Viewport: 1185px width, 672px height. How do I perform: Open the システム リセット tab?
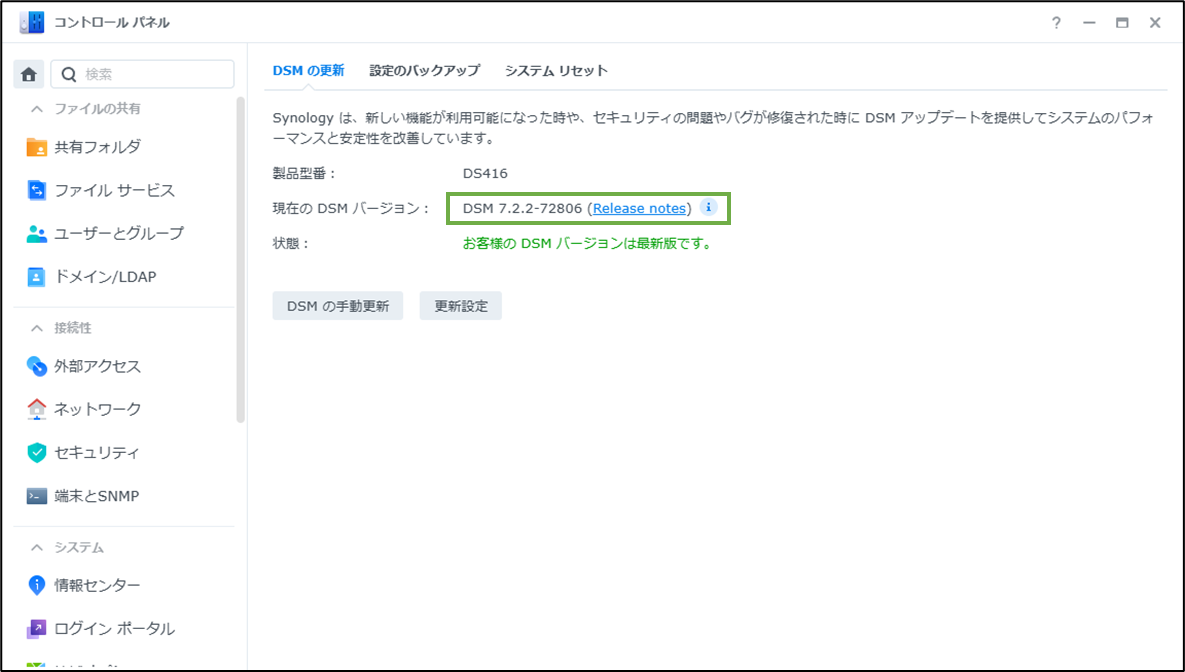tap(556, 70)
